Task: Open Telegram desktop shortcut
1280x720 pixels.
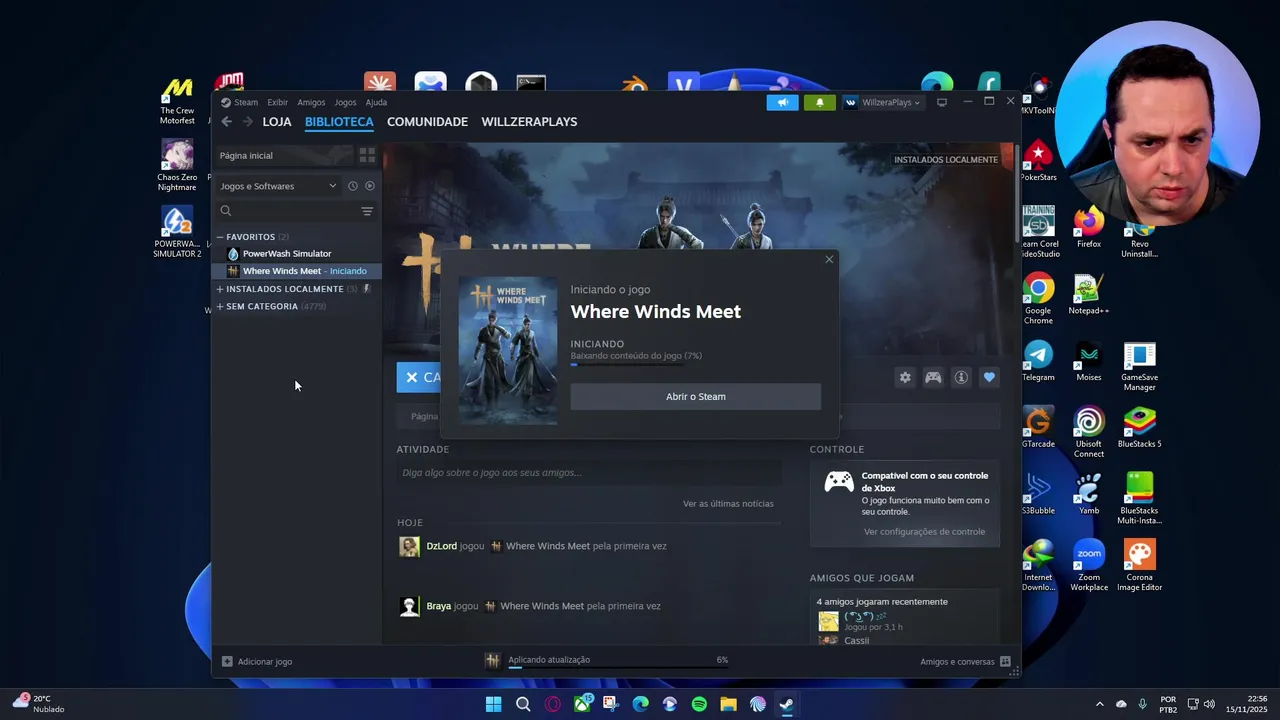Action: pos(1038,362)
